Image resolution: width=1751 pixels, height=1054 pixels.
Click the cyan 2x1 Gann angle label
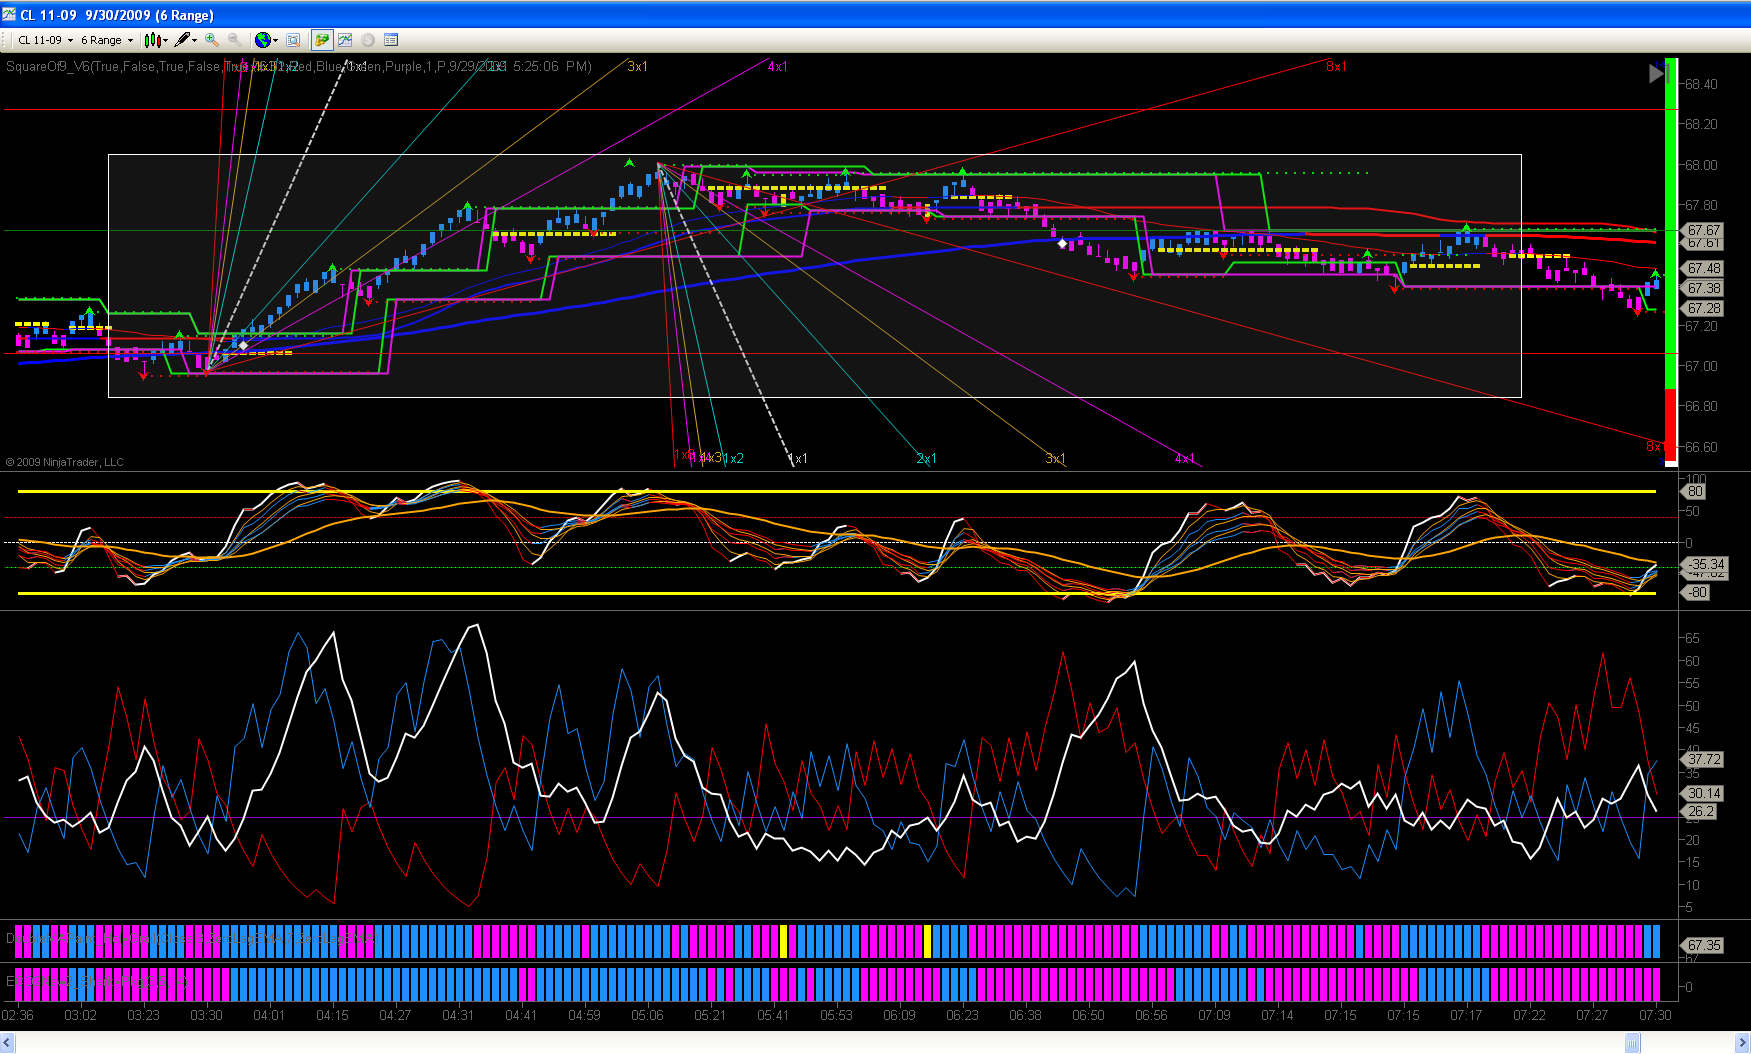pos(927,459)
